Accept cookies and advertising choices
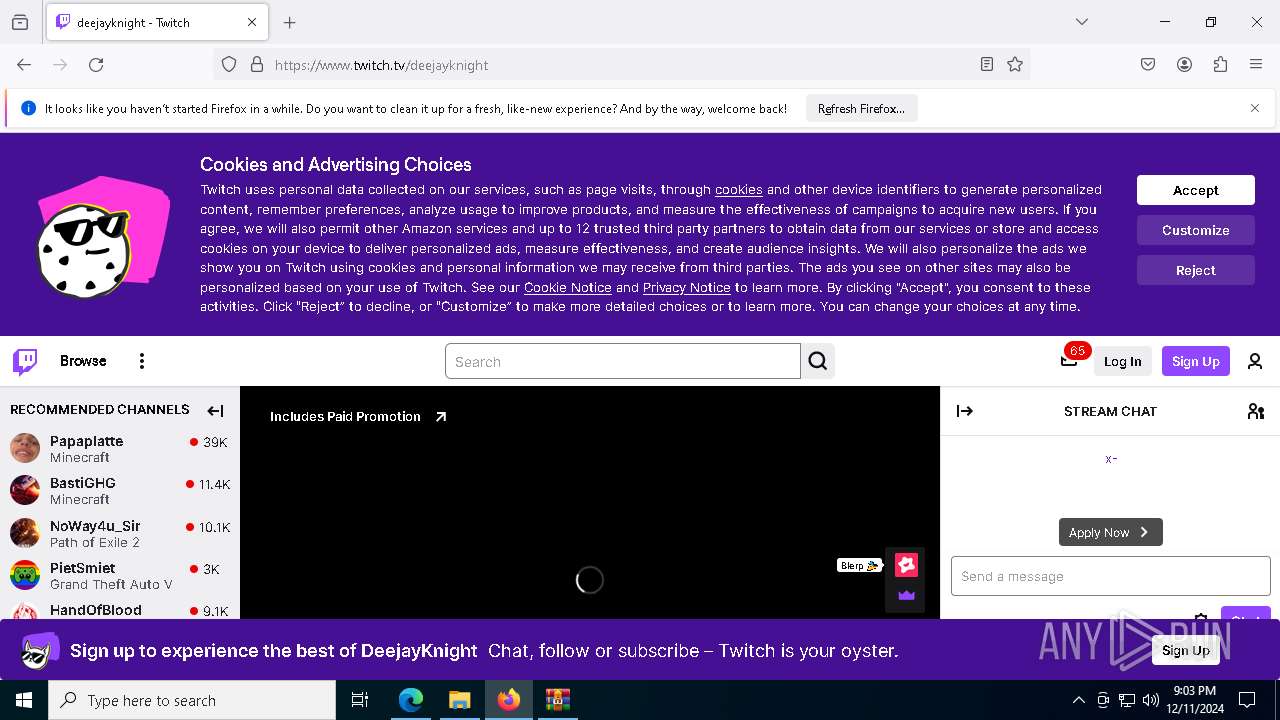 click(x=1196, y=190)
